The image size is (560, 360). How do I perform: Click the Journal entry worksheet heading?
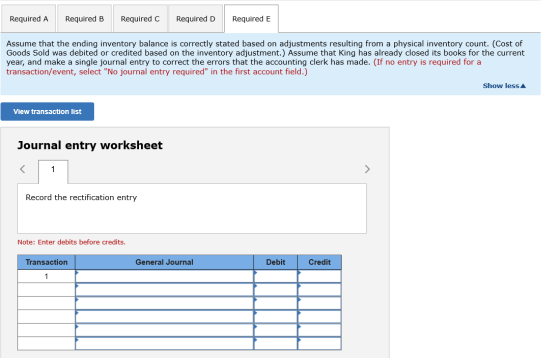90,145
